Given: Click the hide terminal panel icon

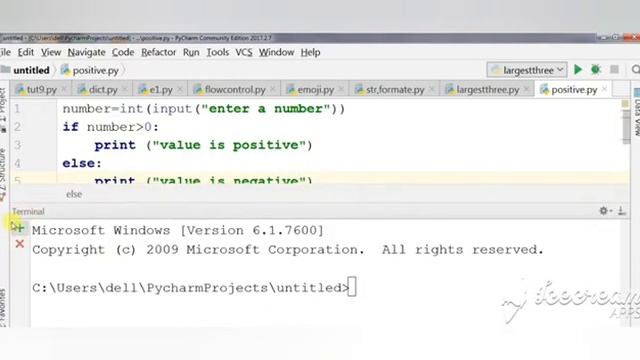Looking at the screenshot, I should point(622,211).
